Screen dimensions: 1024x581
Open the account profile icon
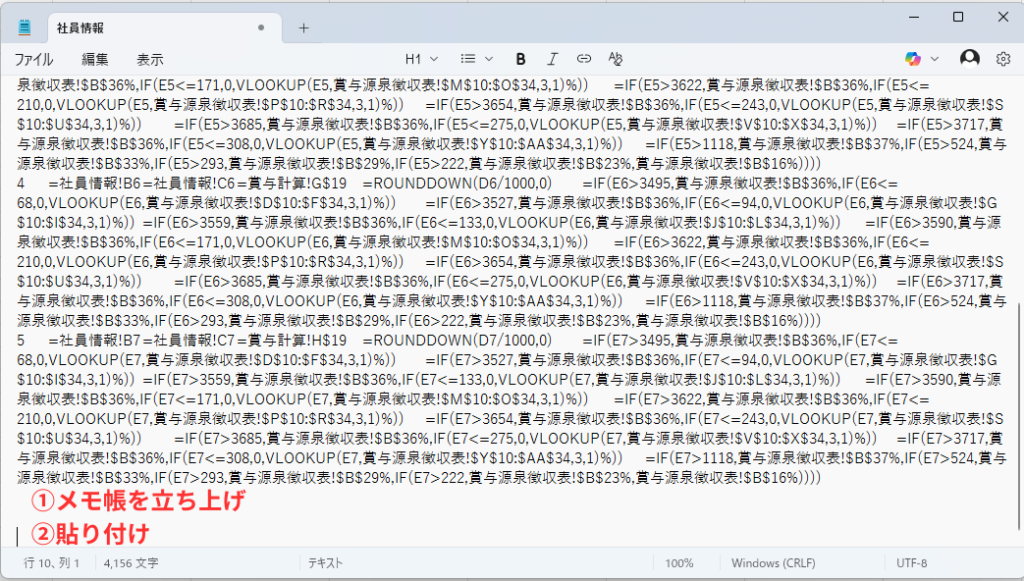click(x=969, y=59)
